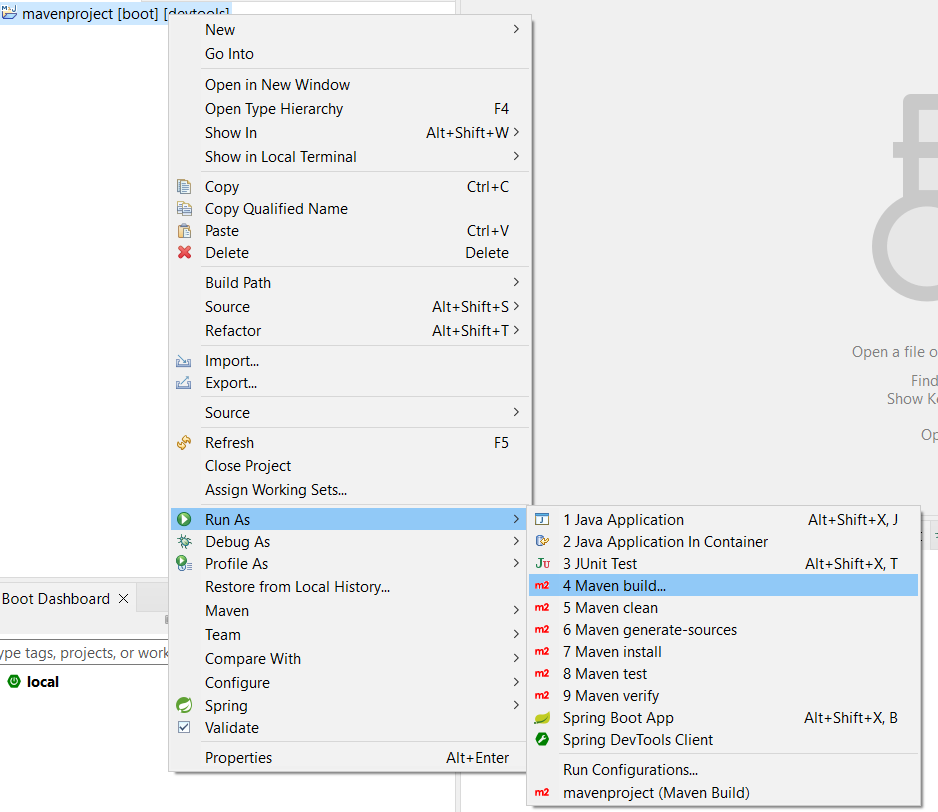938x812 pixels.
Task: Expand the Maven submenu arrow
Action: 516,610
